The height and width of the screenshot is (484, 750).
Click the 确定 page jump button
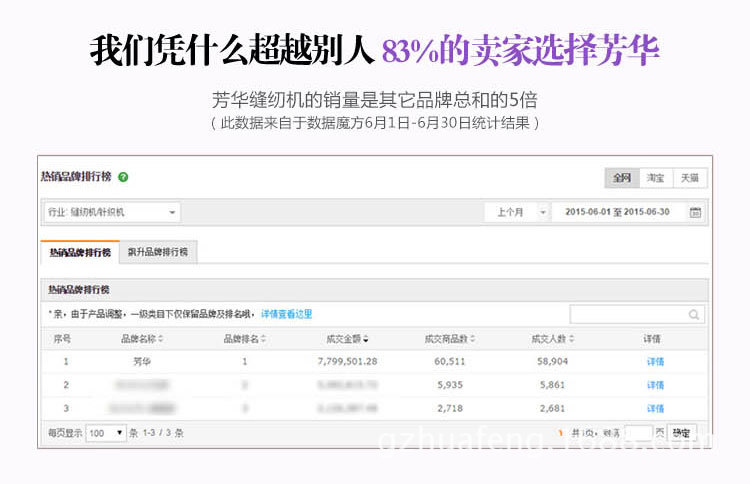pyautogui.click(x=681, y=433)
